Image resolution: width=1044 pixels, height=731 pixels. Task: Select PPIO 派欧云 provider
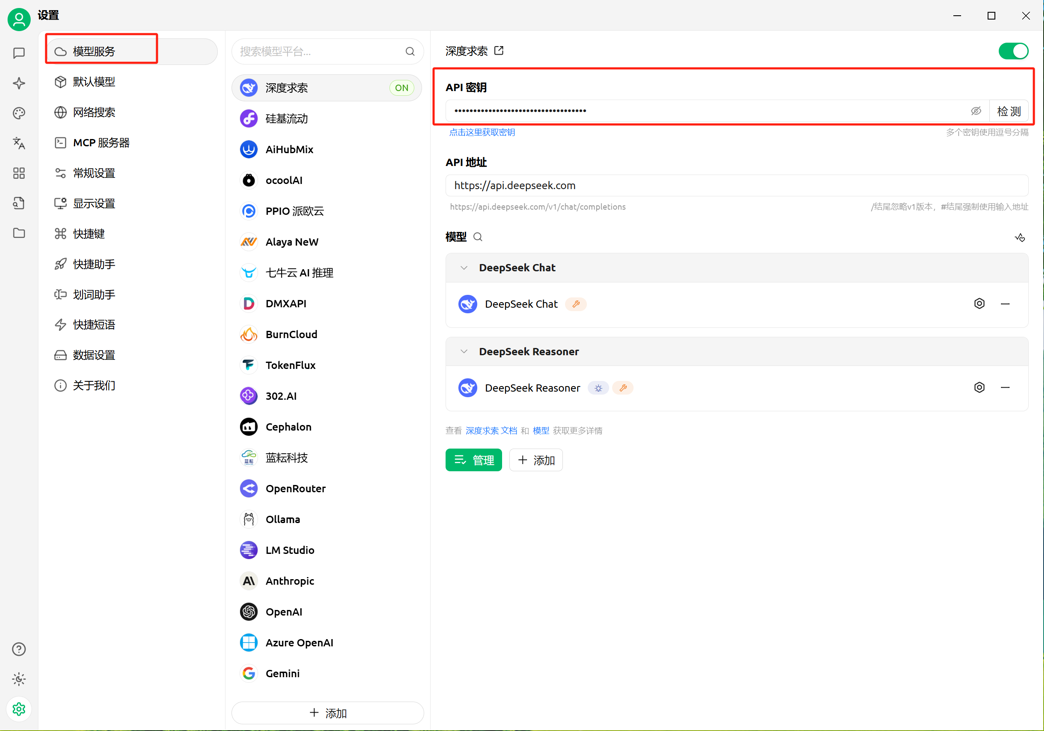pos(327,211)
